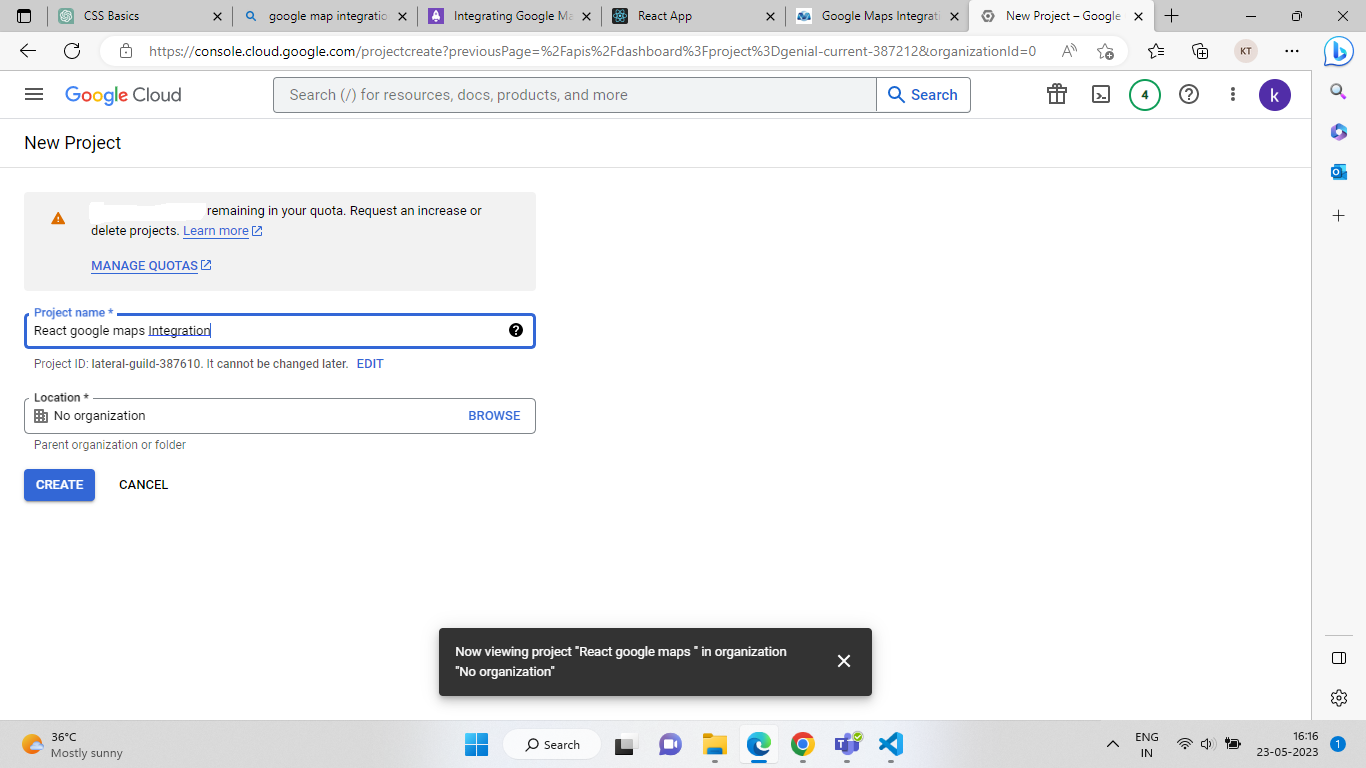Open the help question mark menu
The height and width of the screenshot is (768, 1366).
[x=1189, y=95]
